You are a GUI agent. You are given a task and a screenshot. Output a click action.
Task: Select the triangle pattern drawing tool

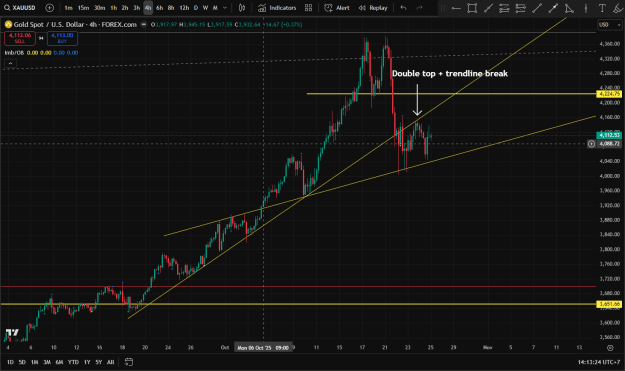[x=569, y=8]
